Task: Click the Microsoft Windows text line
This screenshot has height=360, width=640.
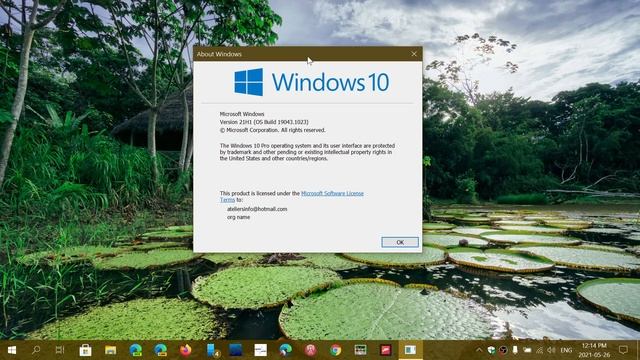Action: coord(242,114)
